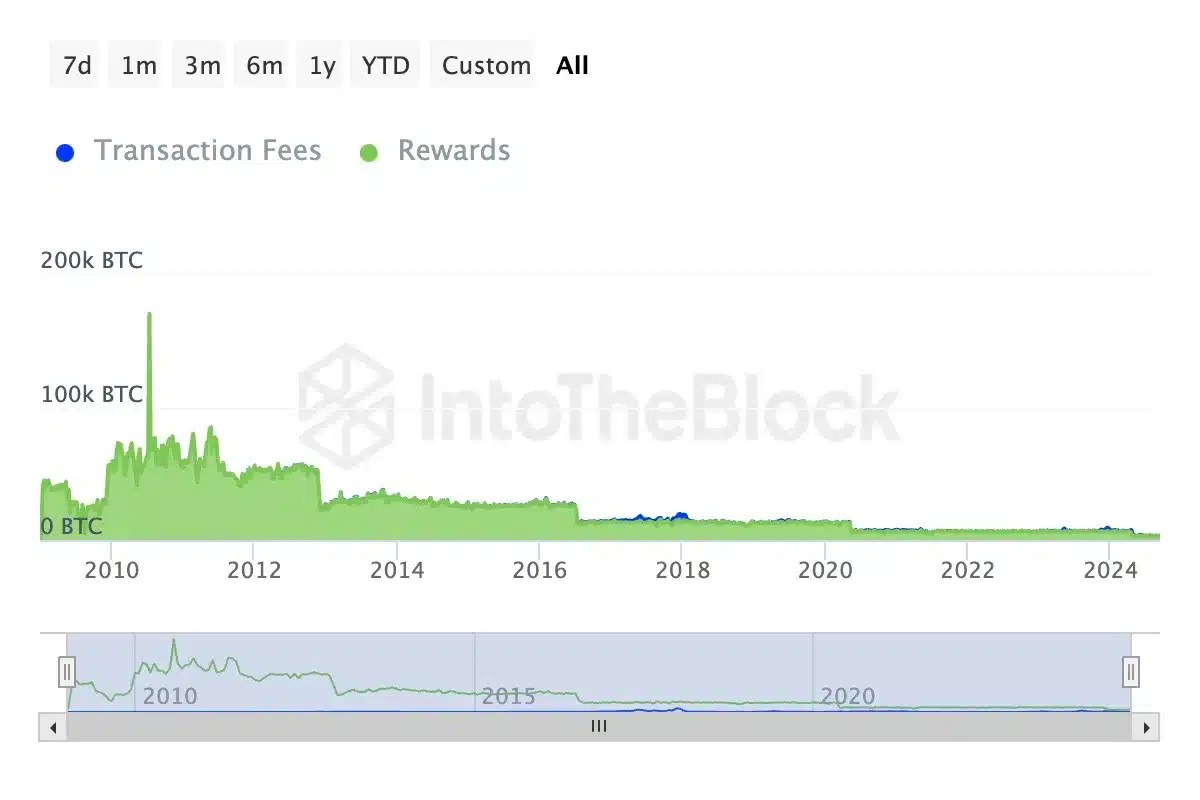1200x800 pixels.
Task: Toggle the Transaction Fees series visibility
Action: point(207,151)
